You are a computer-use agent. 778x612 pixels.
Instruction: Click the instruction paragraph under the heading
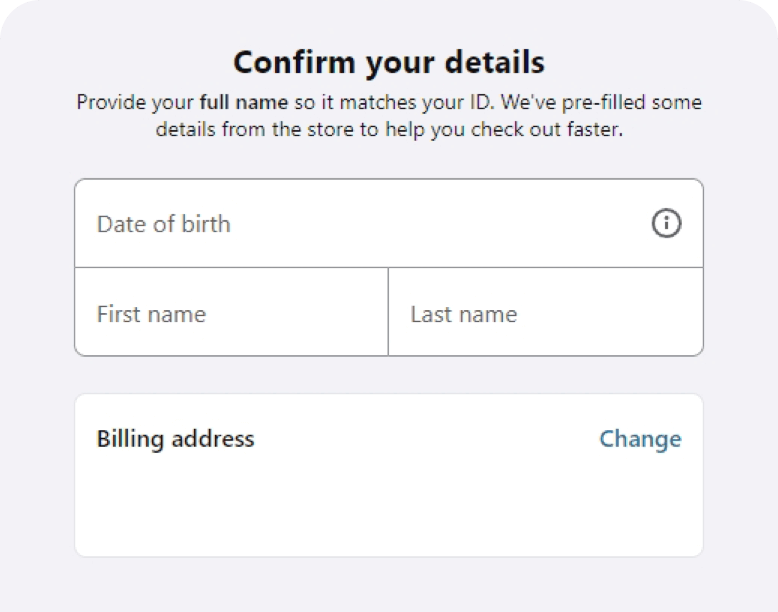pyautogui.click(x=388, y=117)
